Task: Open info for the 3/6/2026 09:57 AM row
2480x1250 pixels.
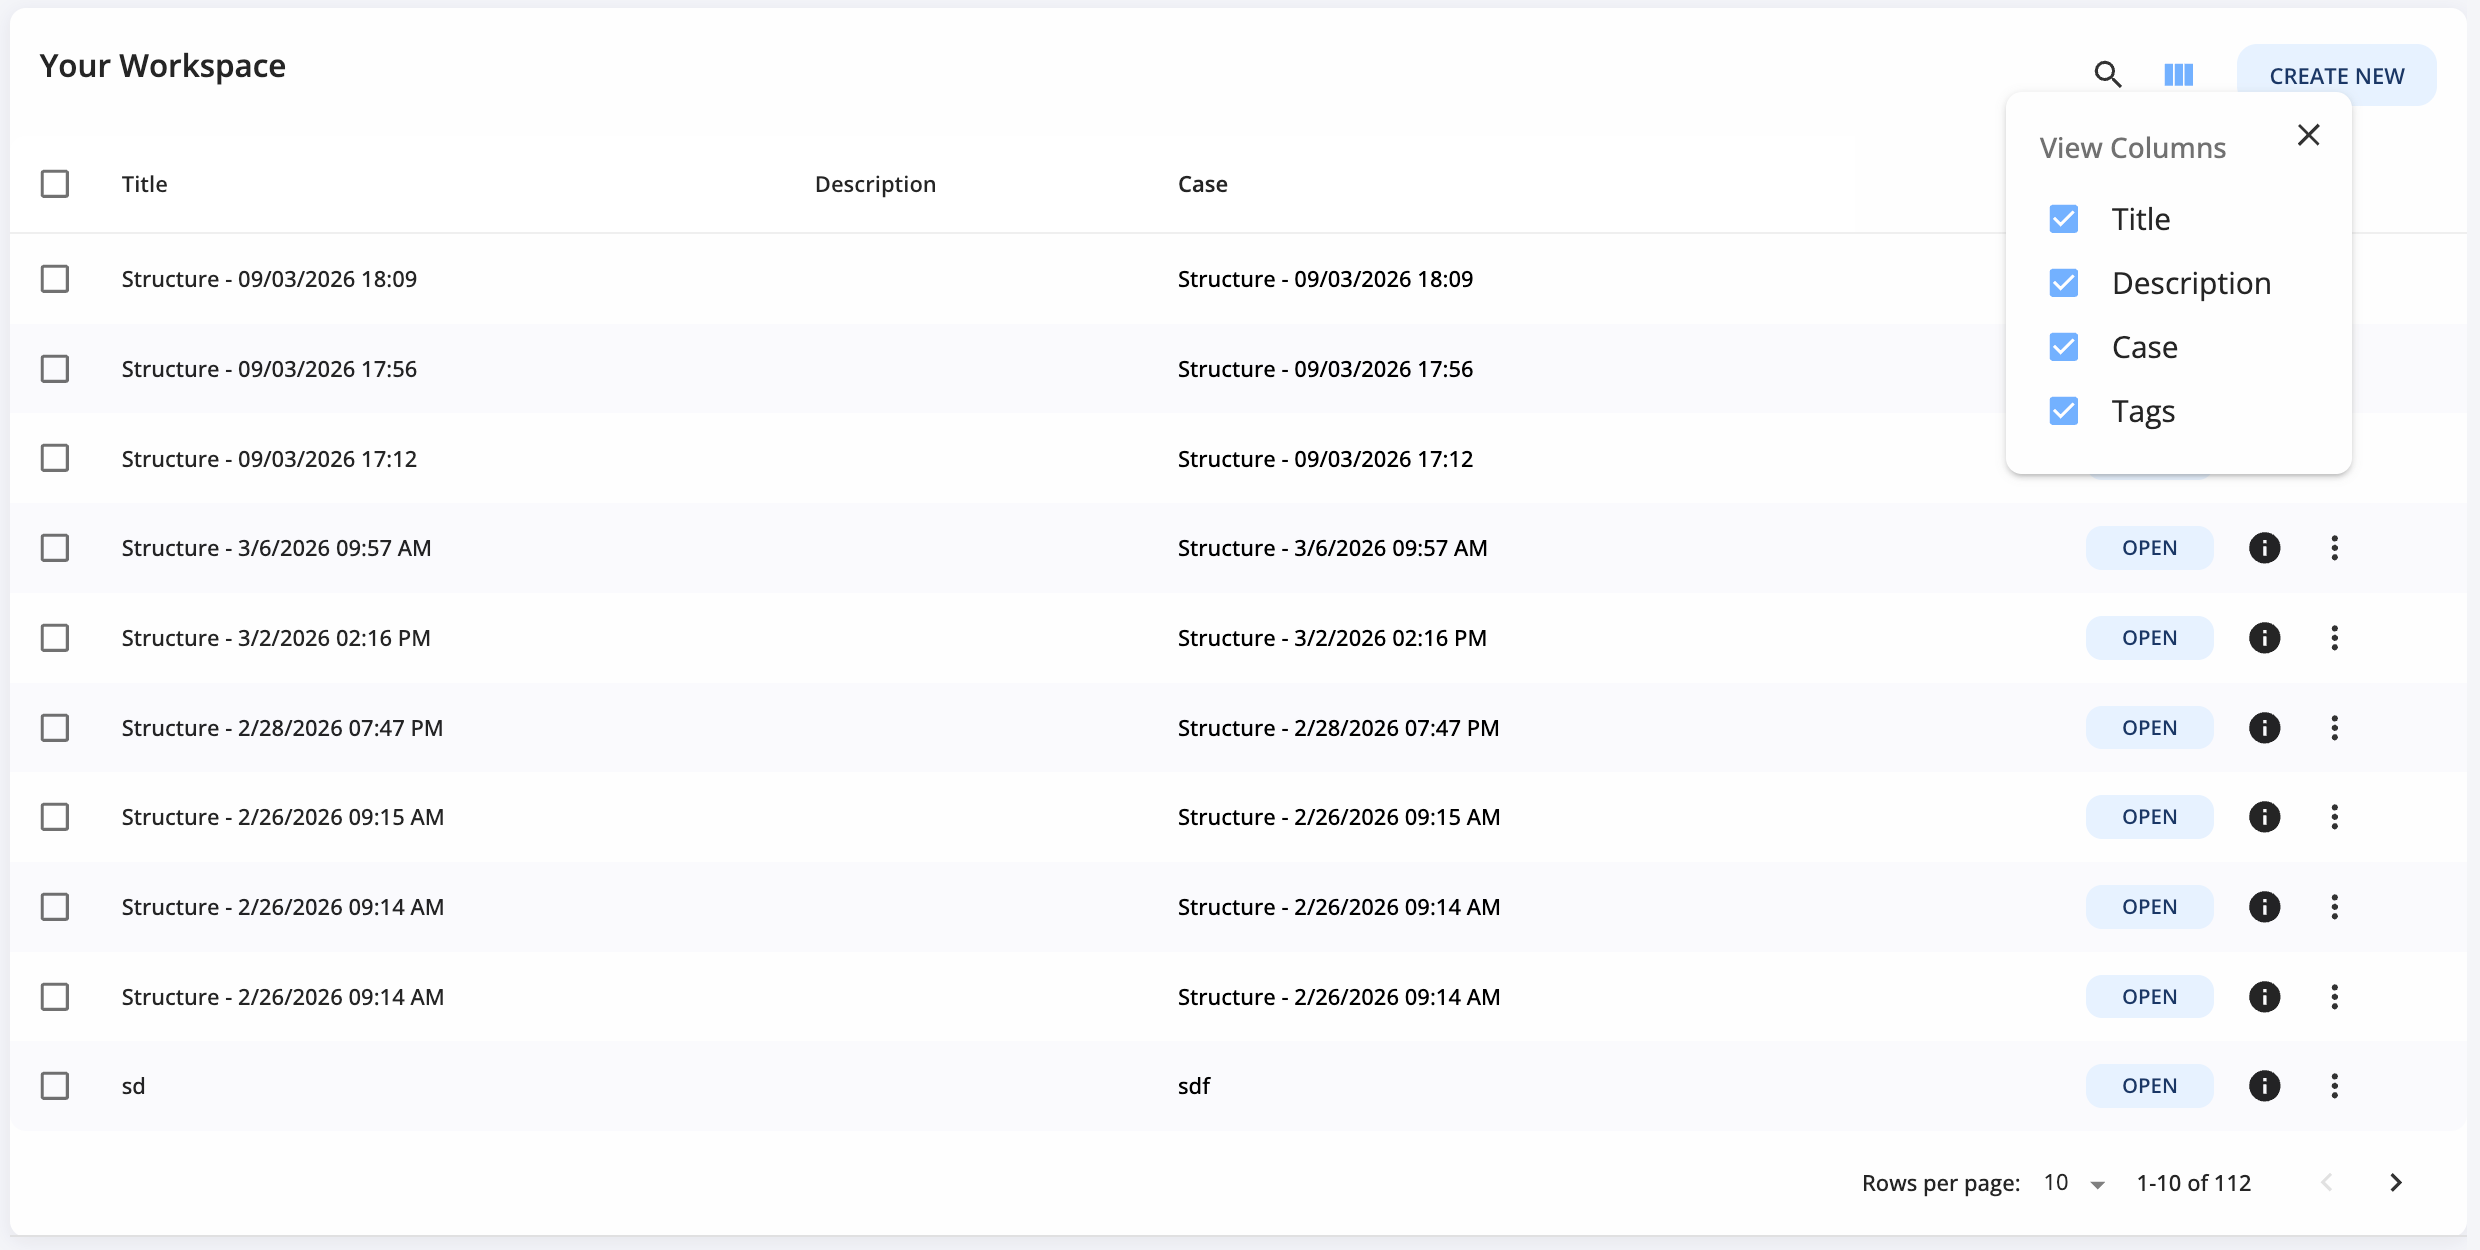Action: 2264,548
